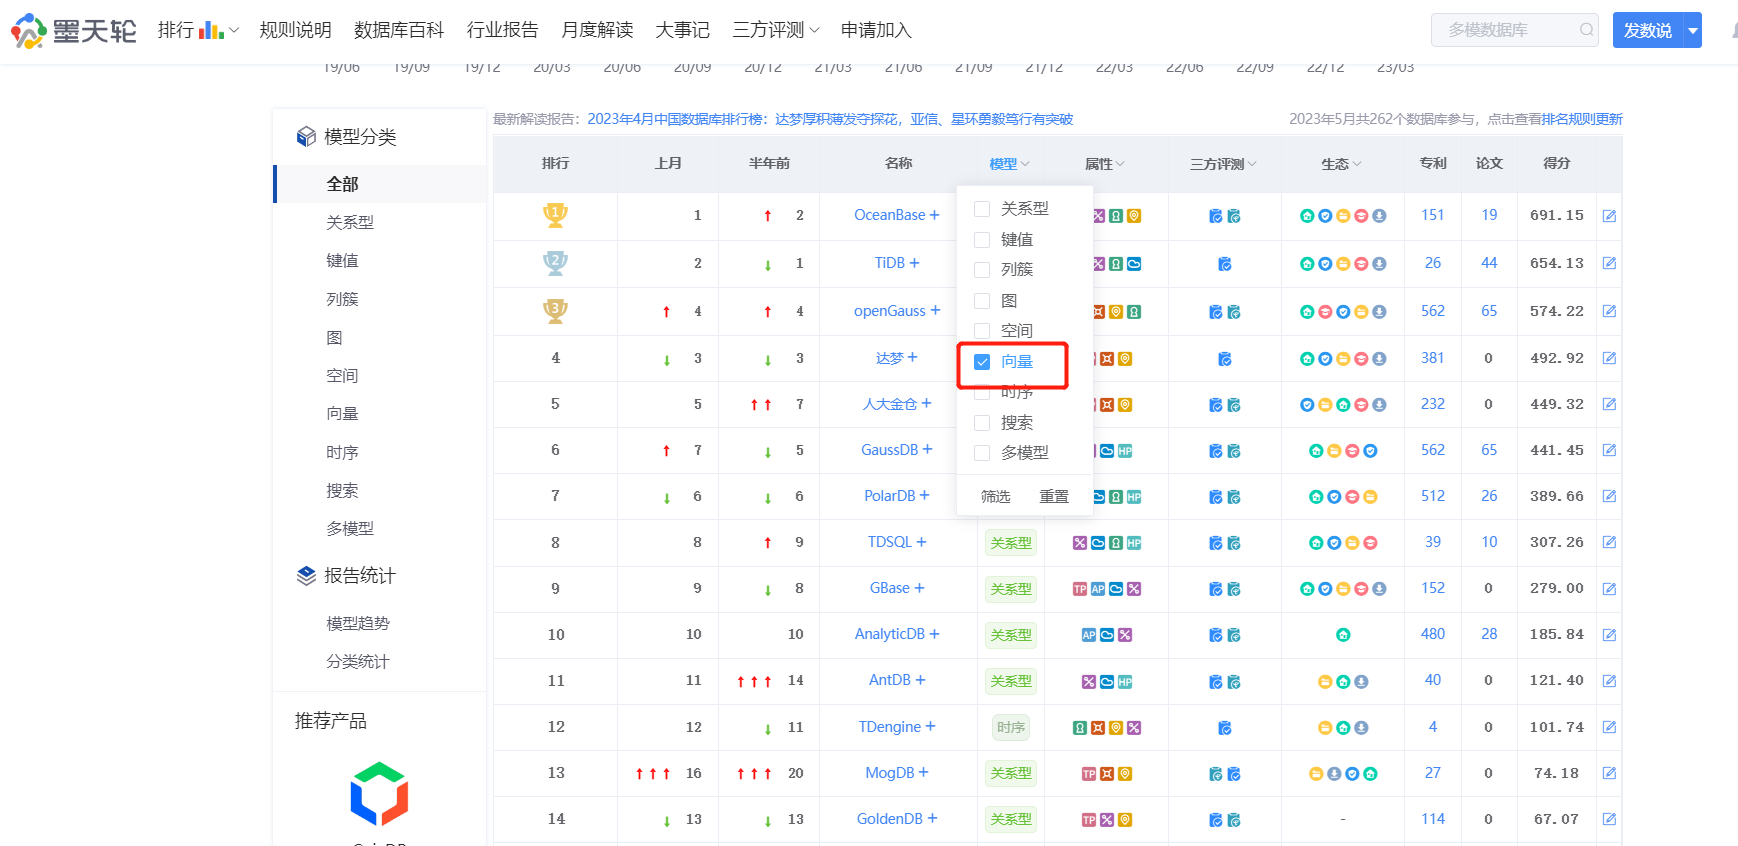Click silver trophy rank icon

[x=555, y=263]
